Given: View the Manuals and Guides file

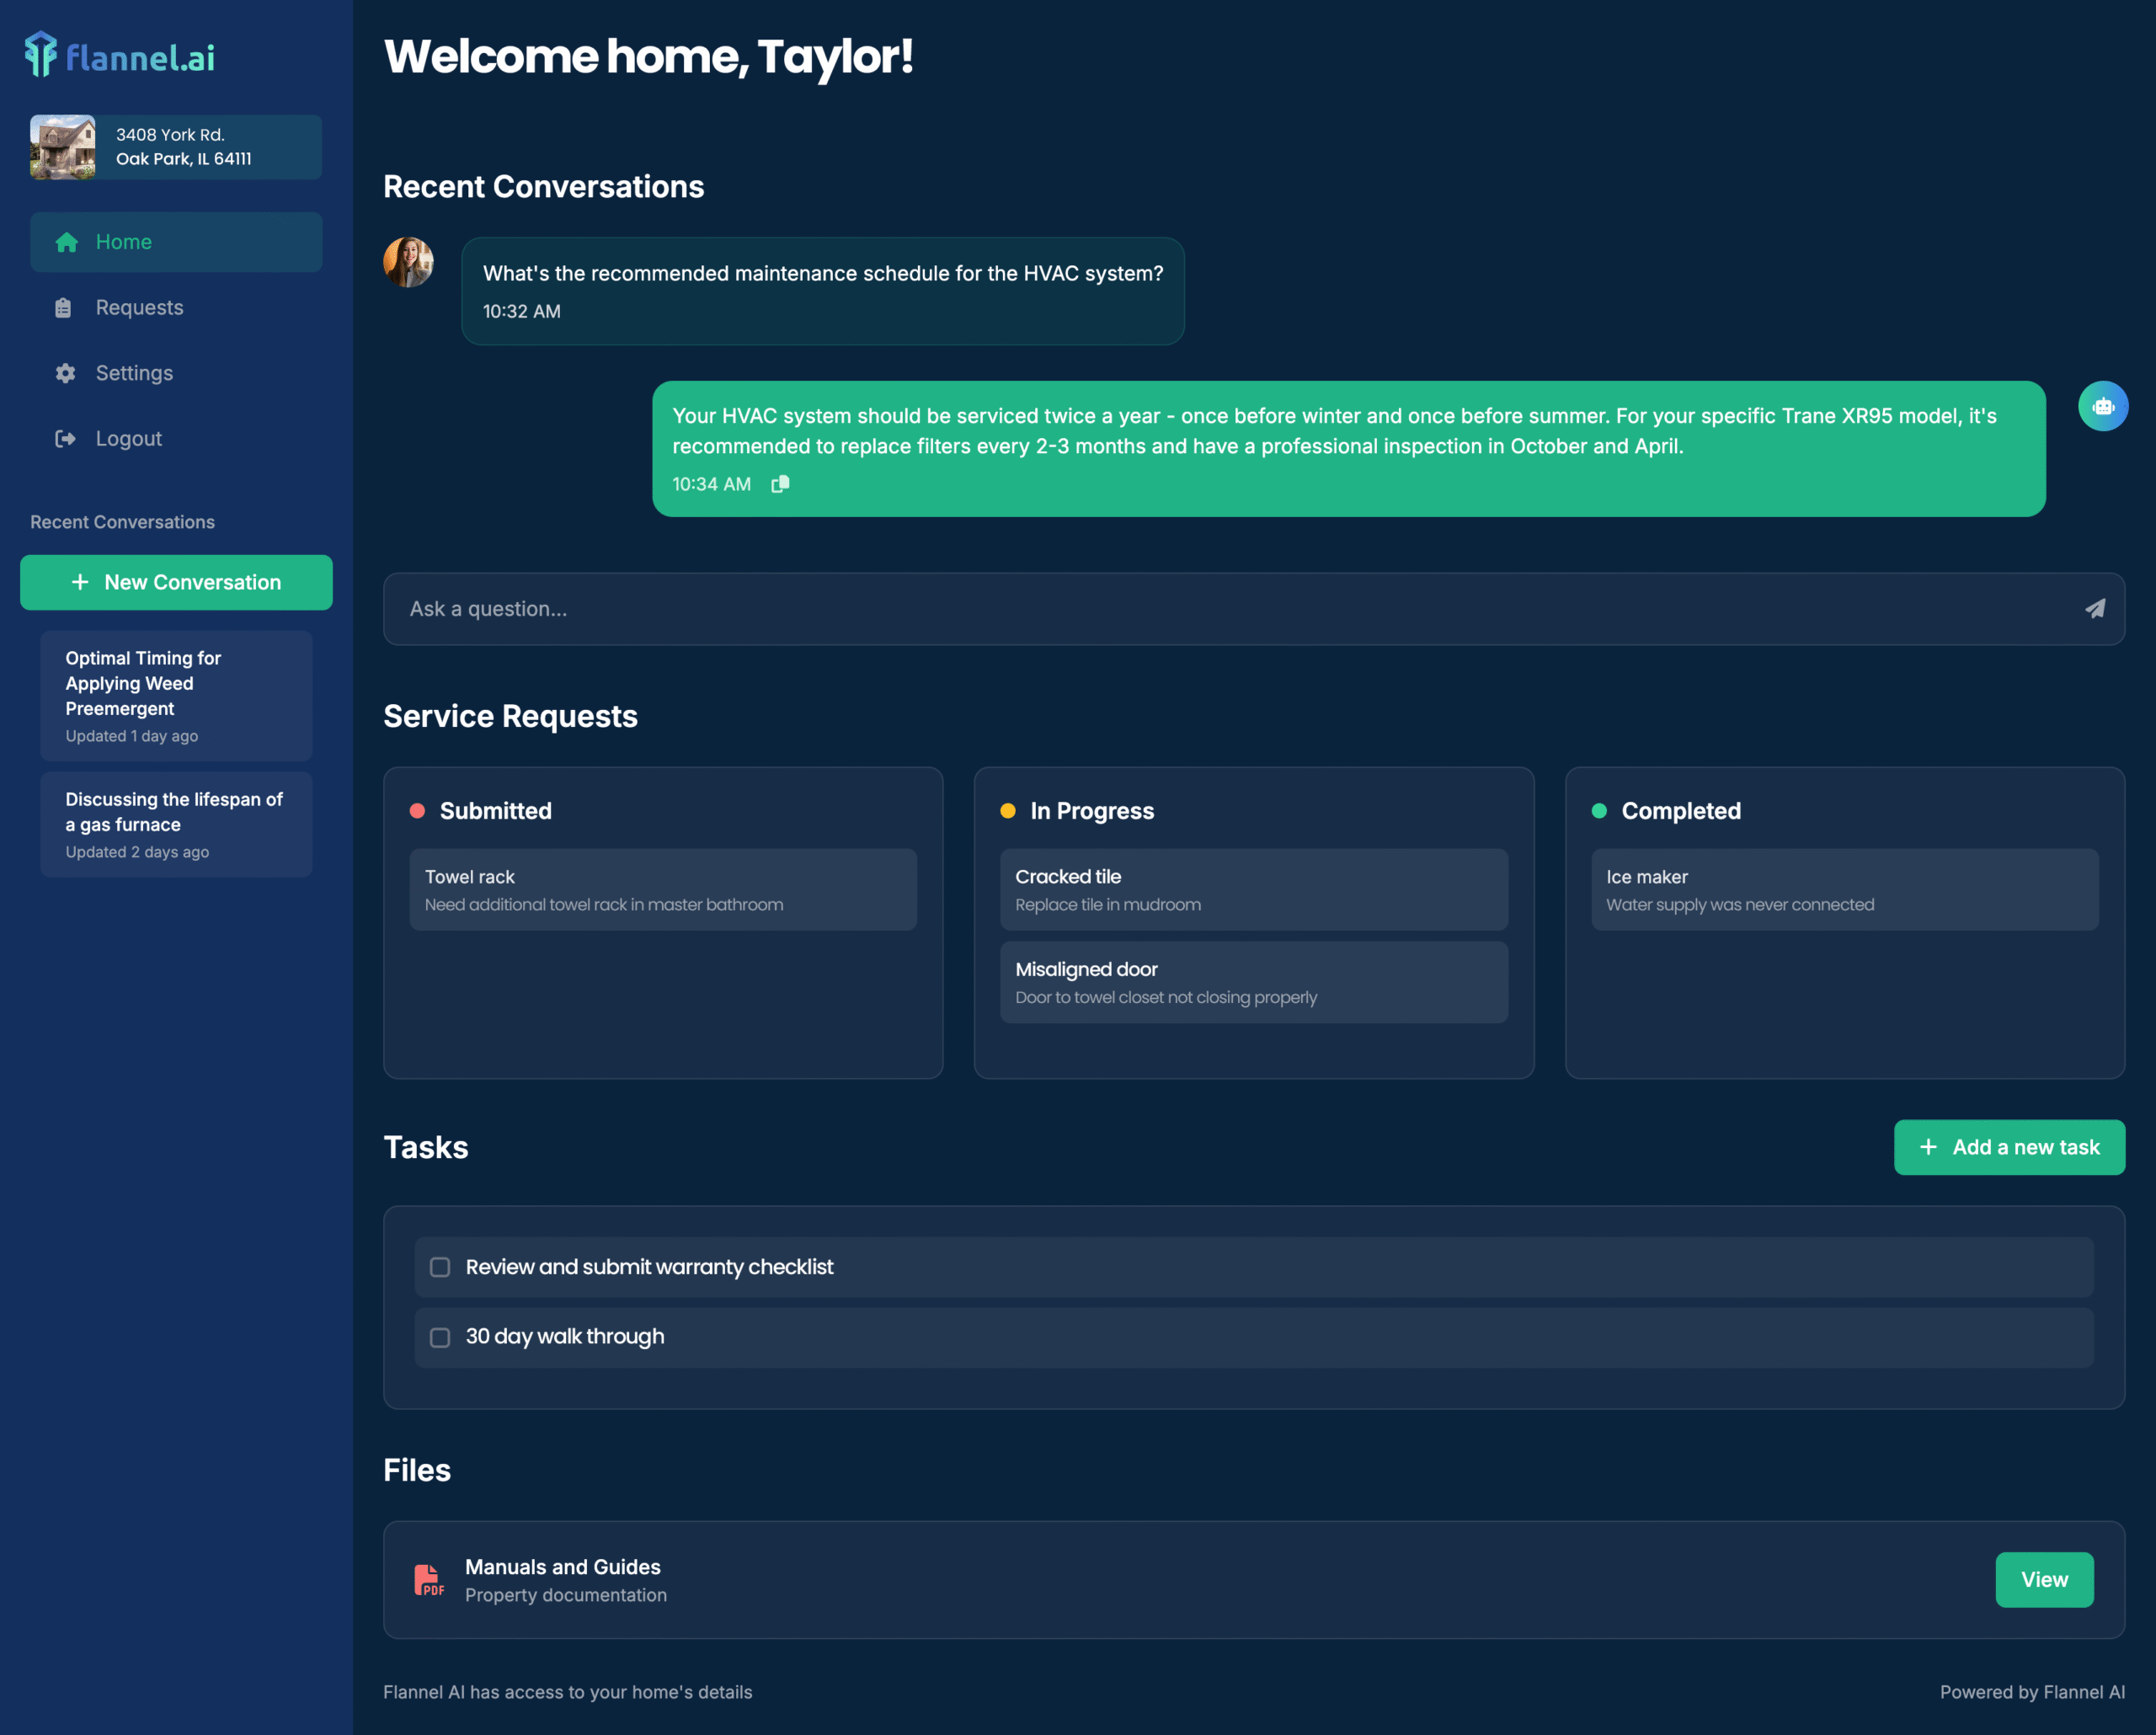Looking at the screenshot, I should click(x=2043, y=1580).
